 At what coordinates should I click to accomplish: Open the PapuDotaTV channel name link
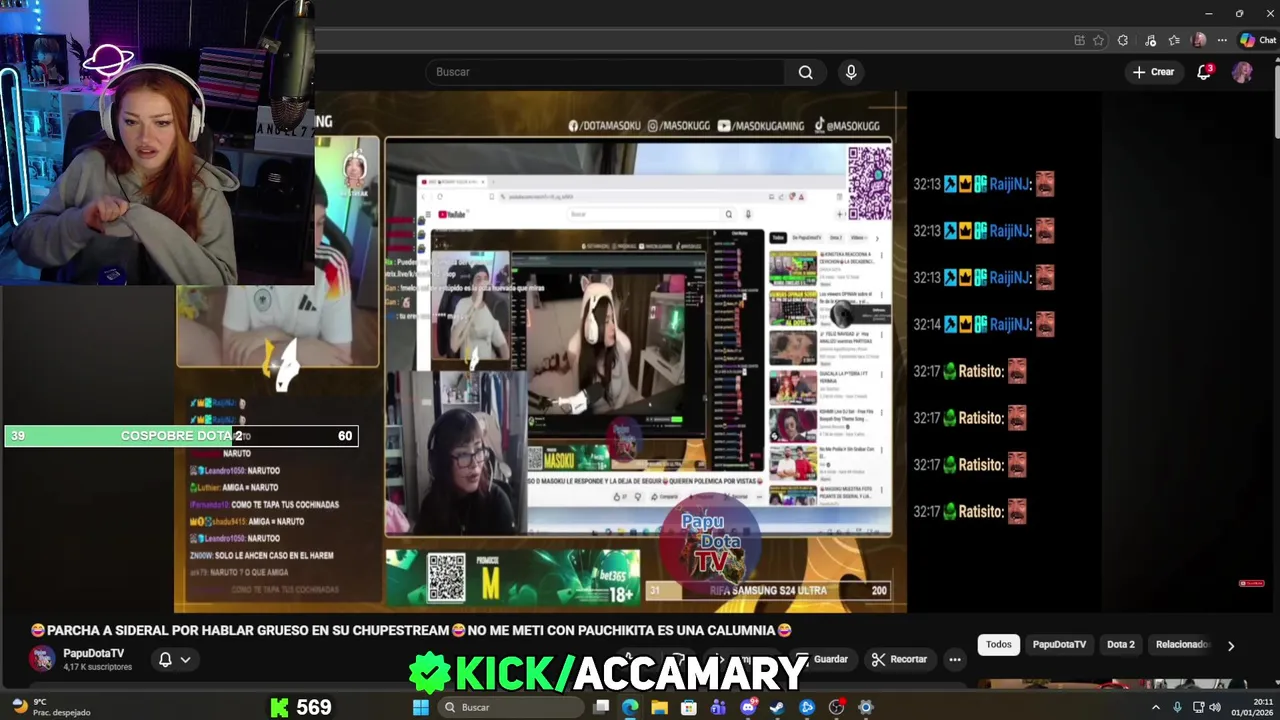(94, 653)
